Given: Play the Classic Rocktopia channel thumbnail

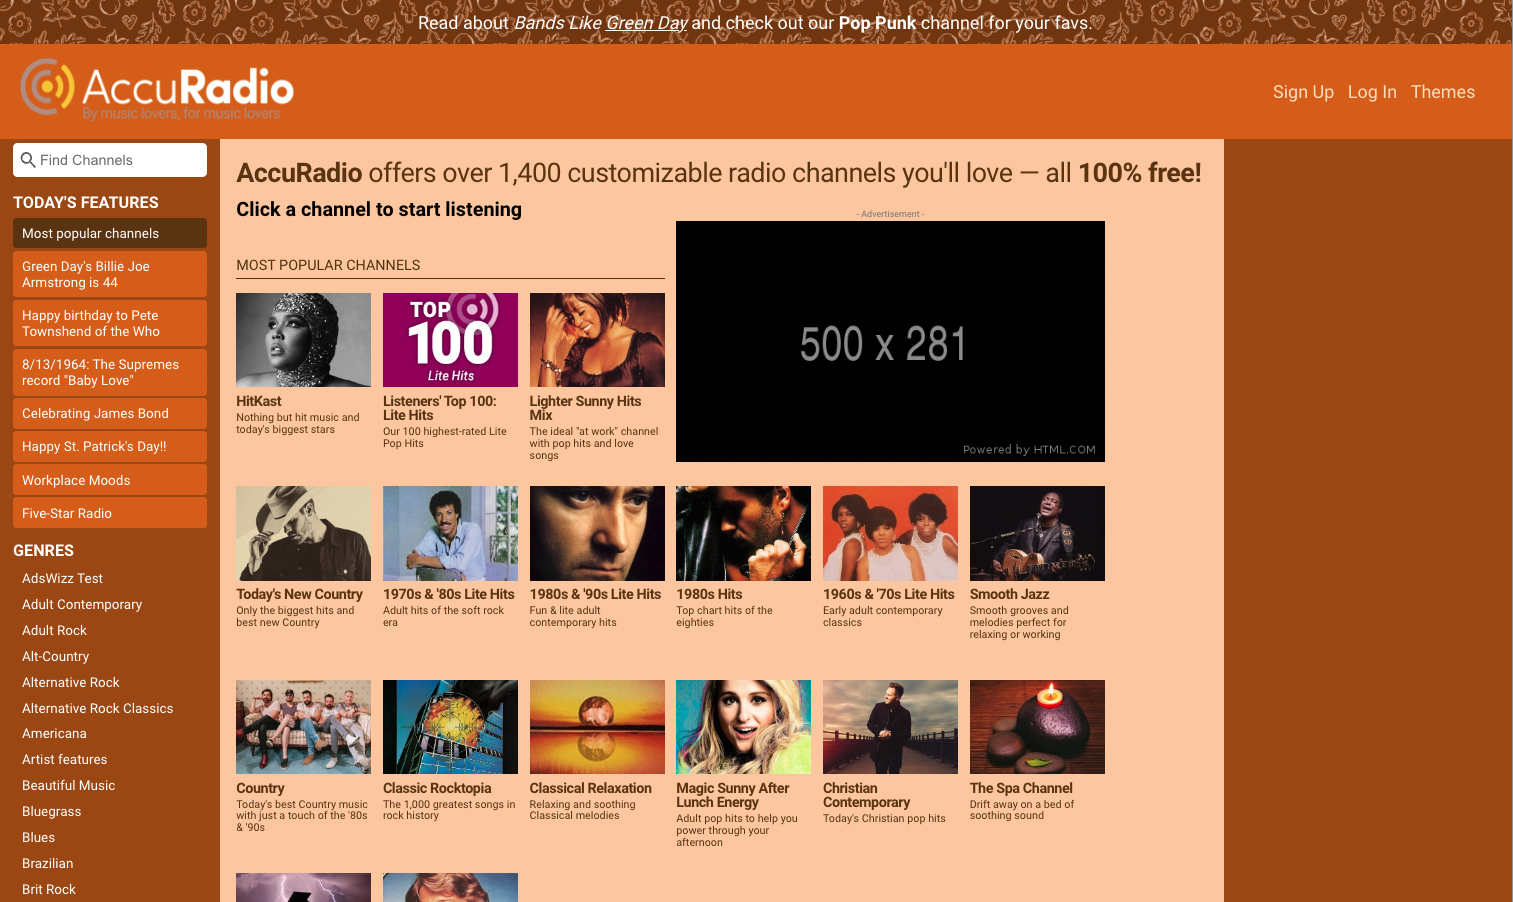Looking at the screenshot, I should pos(450,727).
